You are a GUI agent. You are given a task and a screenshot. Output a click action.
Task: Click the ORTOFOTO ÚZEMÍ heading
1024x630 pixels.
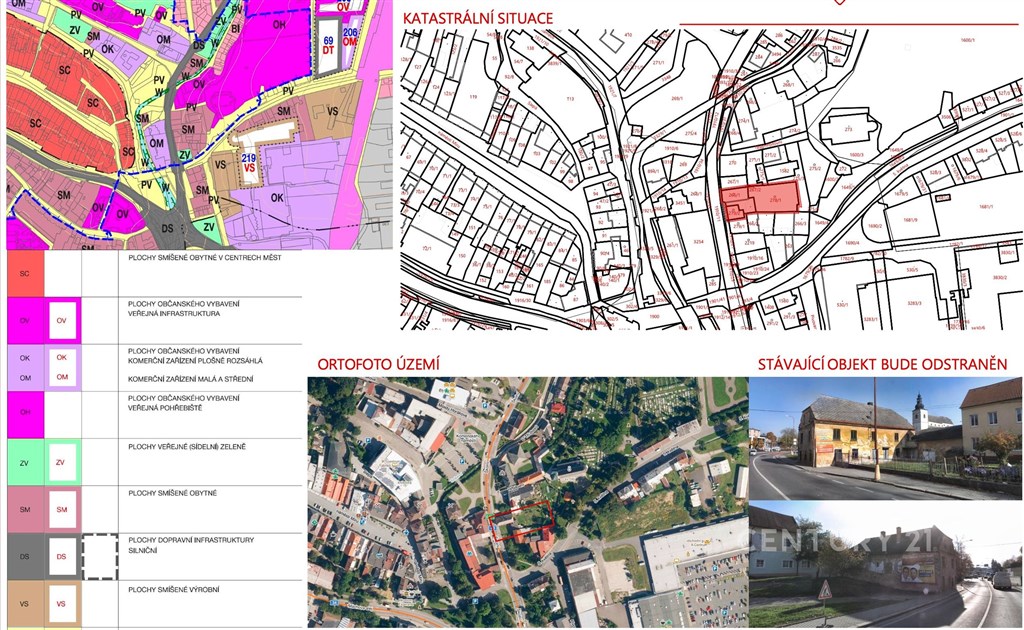(373, 364)
